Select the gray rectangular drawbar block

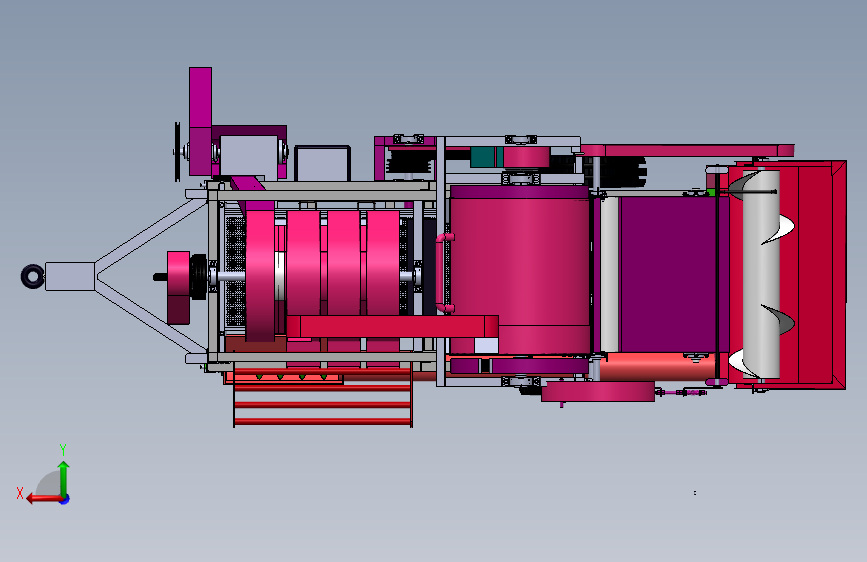(70, 276)
